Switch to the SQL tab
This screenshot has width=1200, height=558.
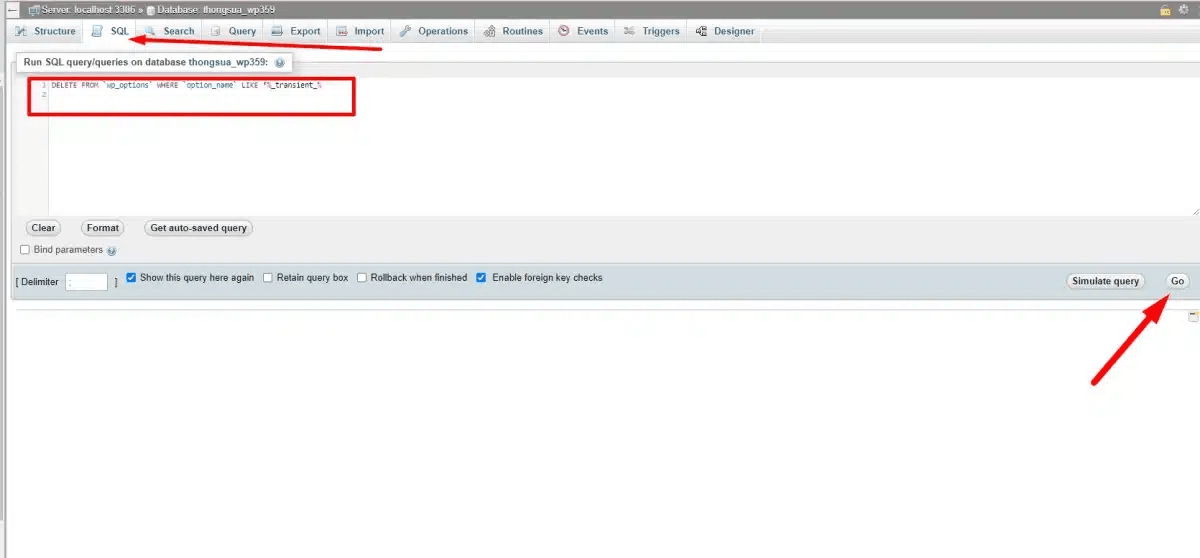[110, 31]
